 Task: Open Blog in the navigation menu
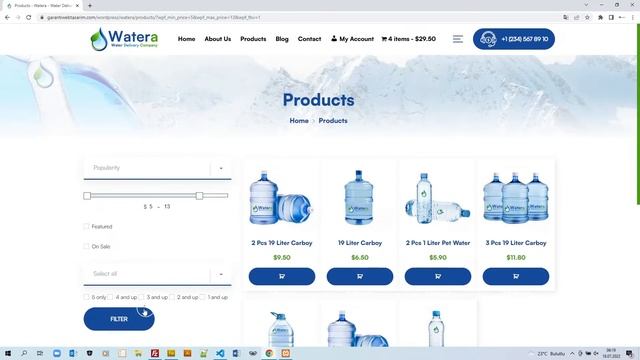[282, 39]
